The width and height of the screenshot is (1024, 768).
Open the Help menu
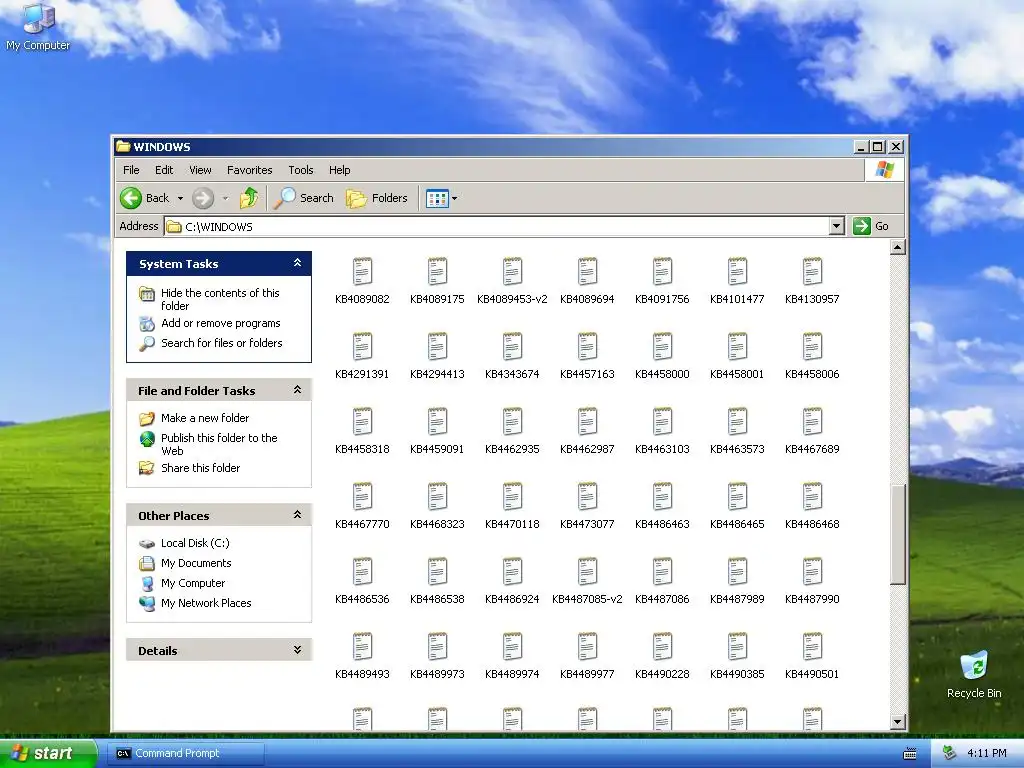[340, 170]
